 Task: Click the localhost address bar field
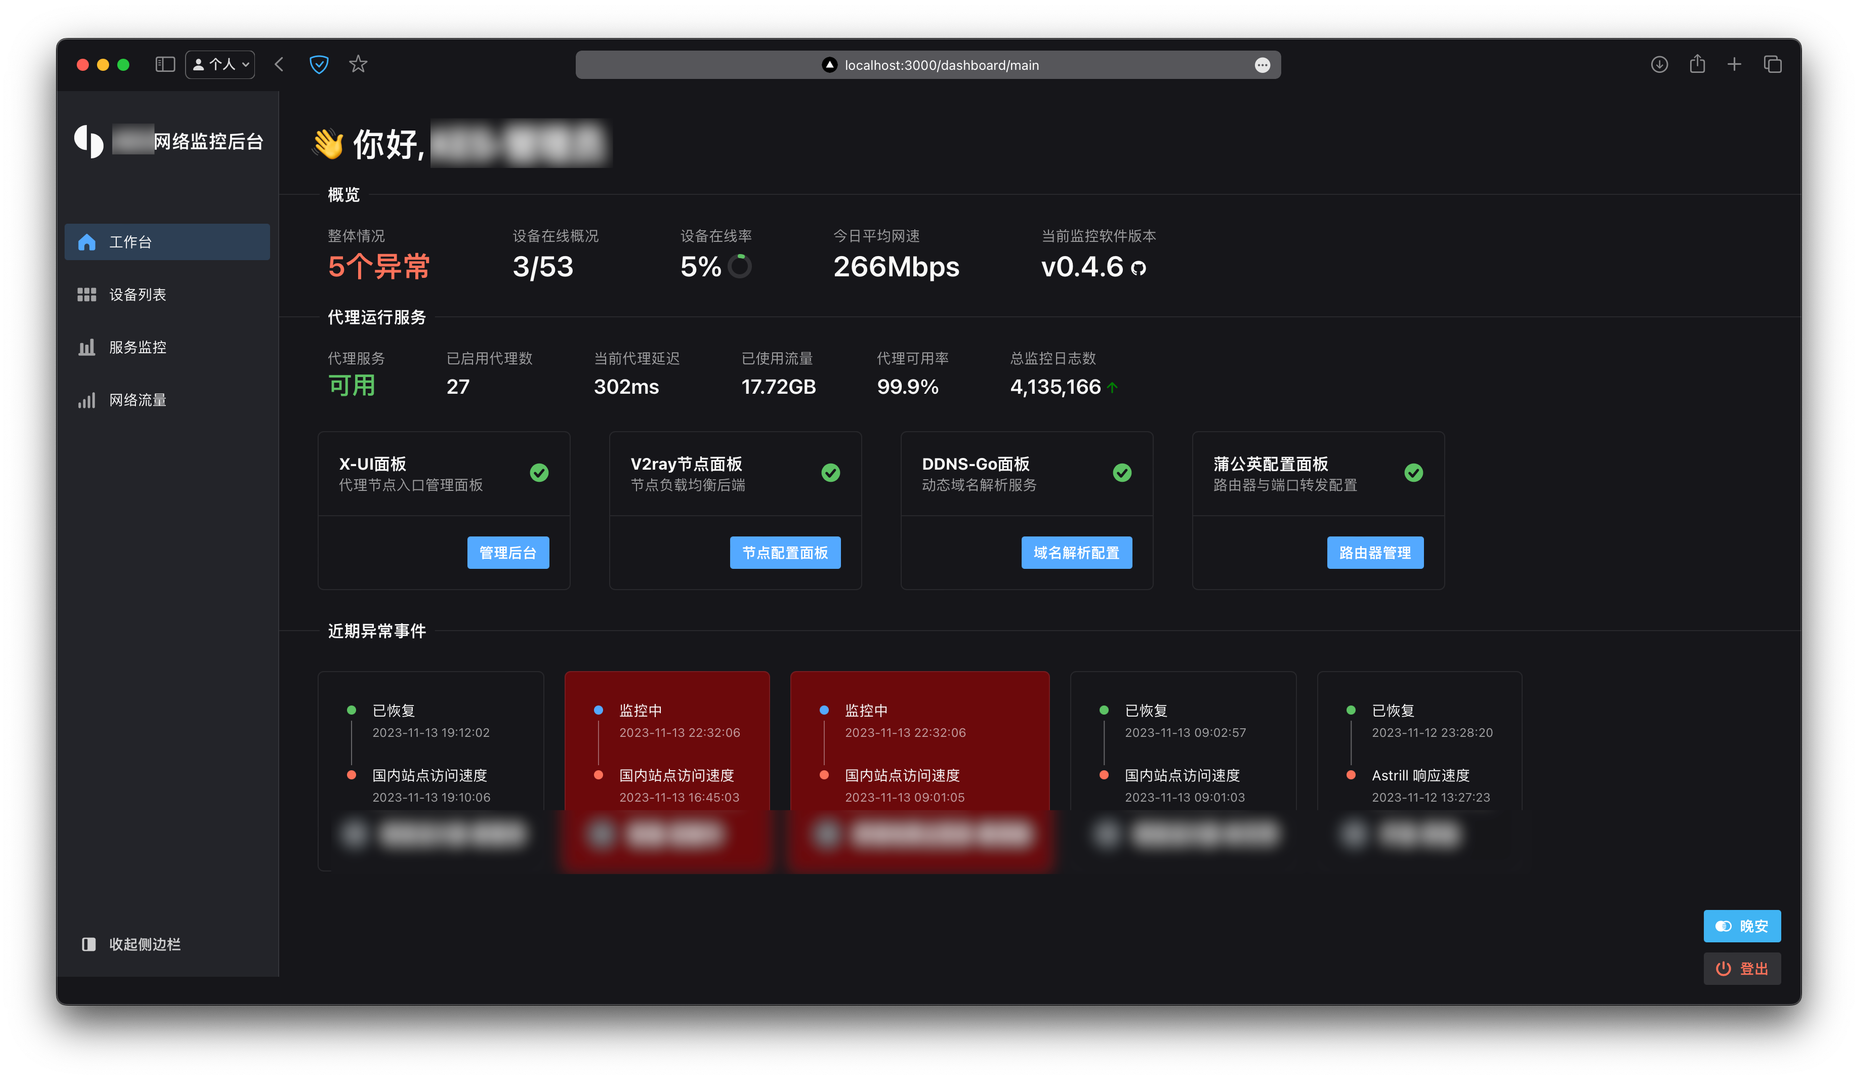click(940, 65)
